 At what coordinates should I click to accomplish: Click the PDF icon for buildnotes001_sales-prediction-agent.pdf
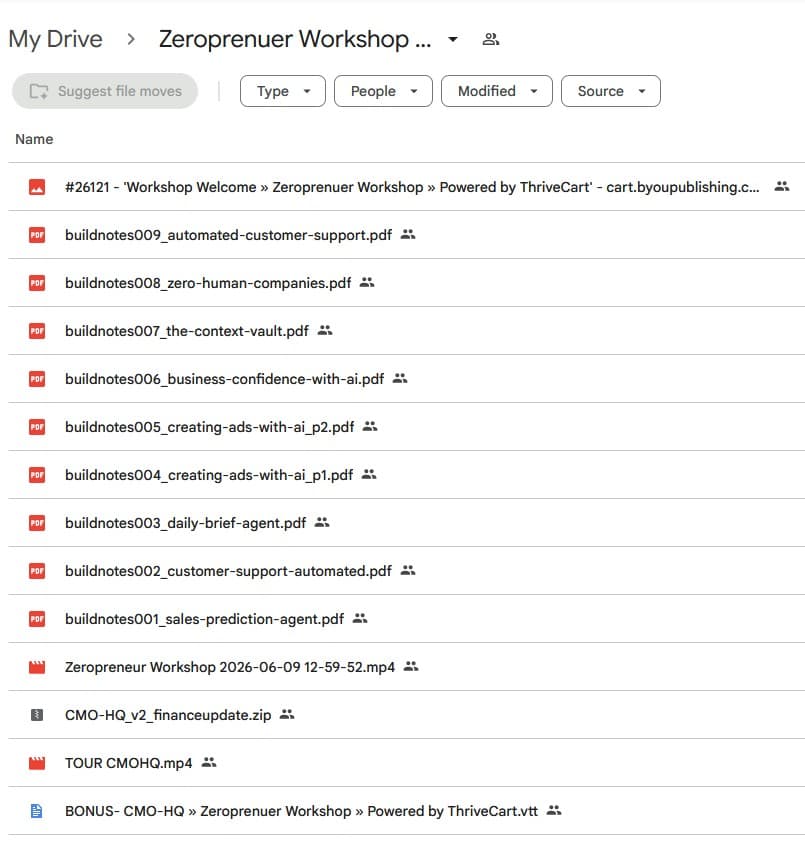37,619
